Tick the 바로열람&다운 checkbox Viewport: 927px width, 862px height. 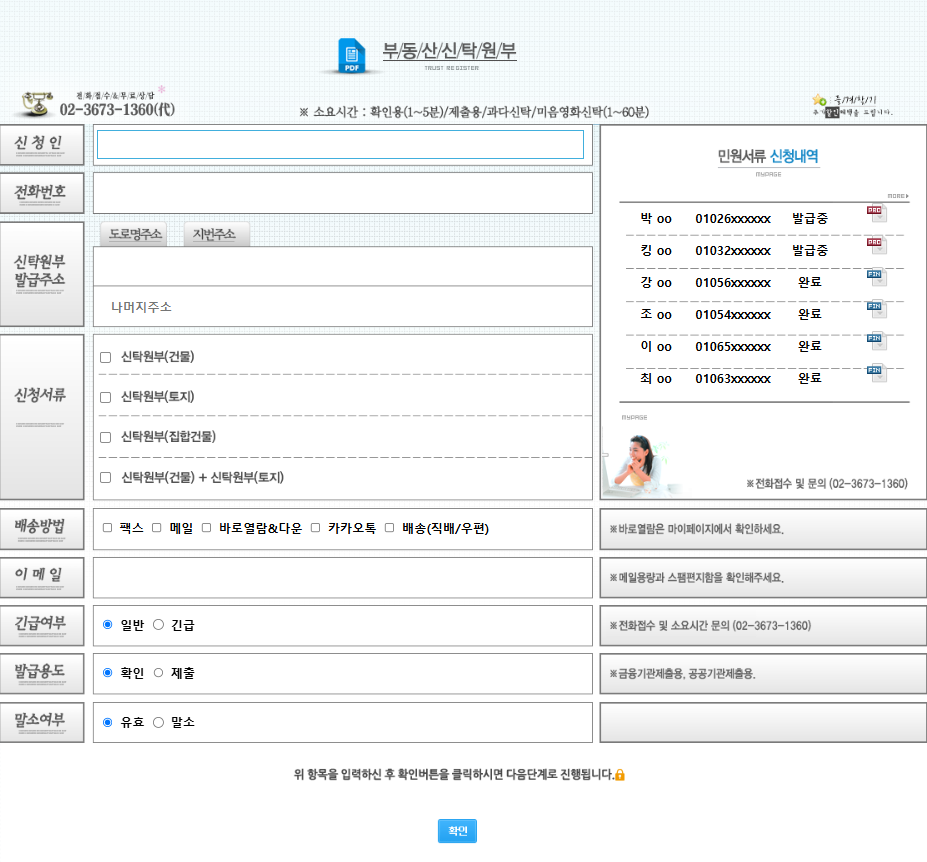(207, 528)
